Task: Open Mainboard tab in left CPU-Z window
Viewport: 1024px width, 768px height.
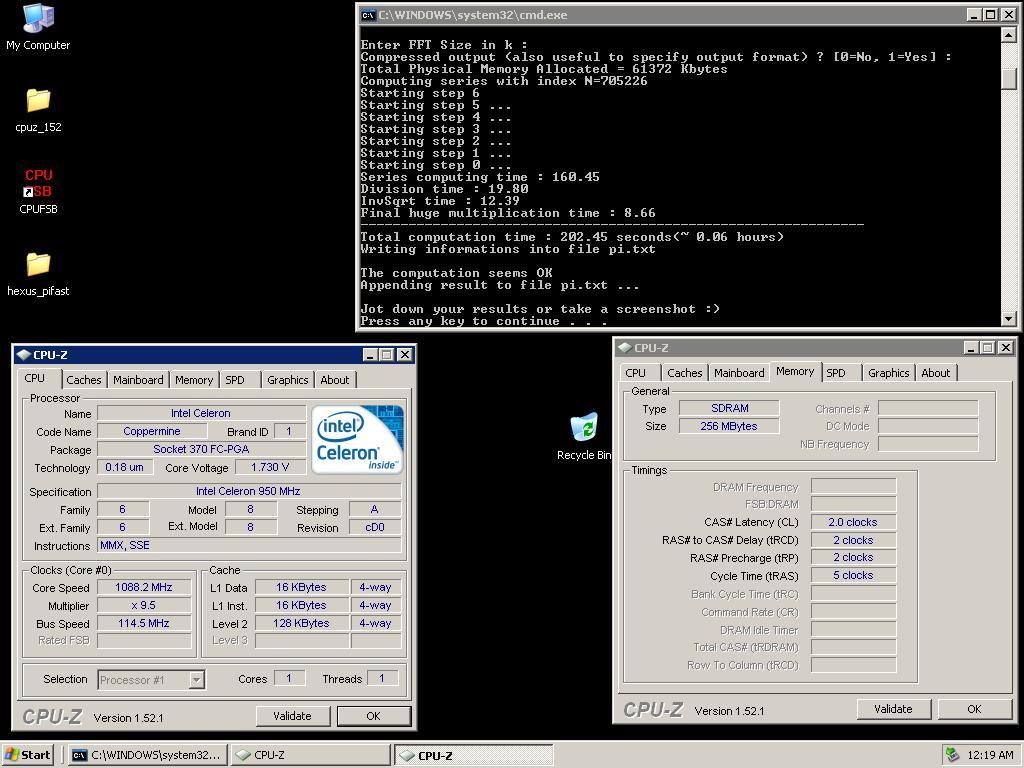Action: coord(138,379)
